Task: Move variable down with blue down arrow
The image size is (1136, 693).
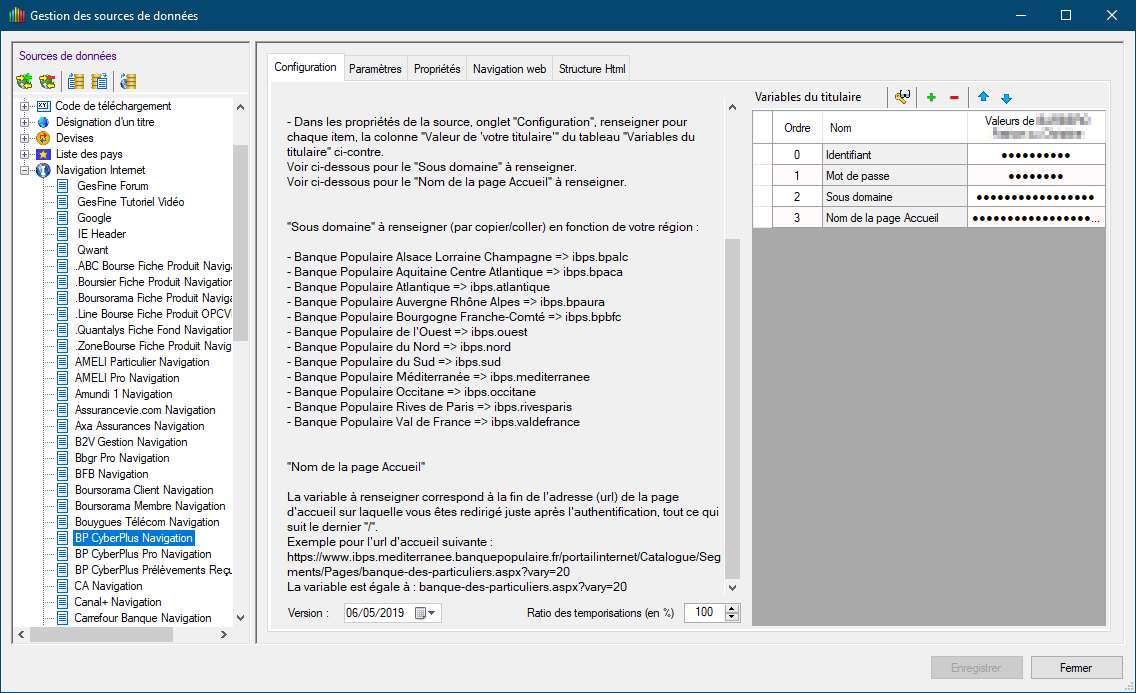Action: (1006, 97)
